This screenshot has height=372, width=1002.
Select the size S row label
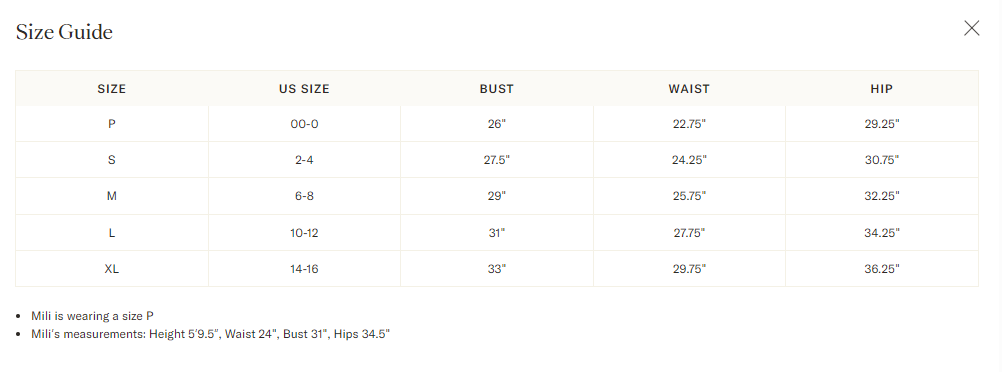pos(112,160)
